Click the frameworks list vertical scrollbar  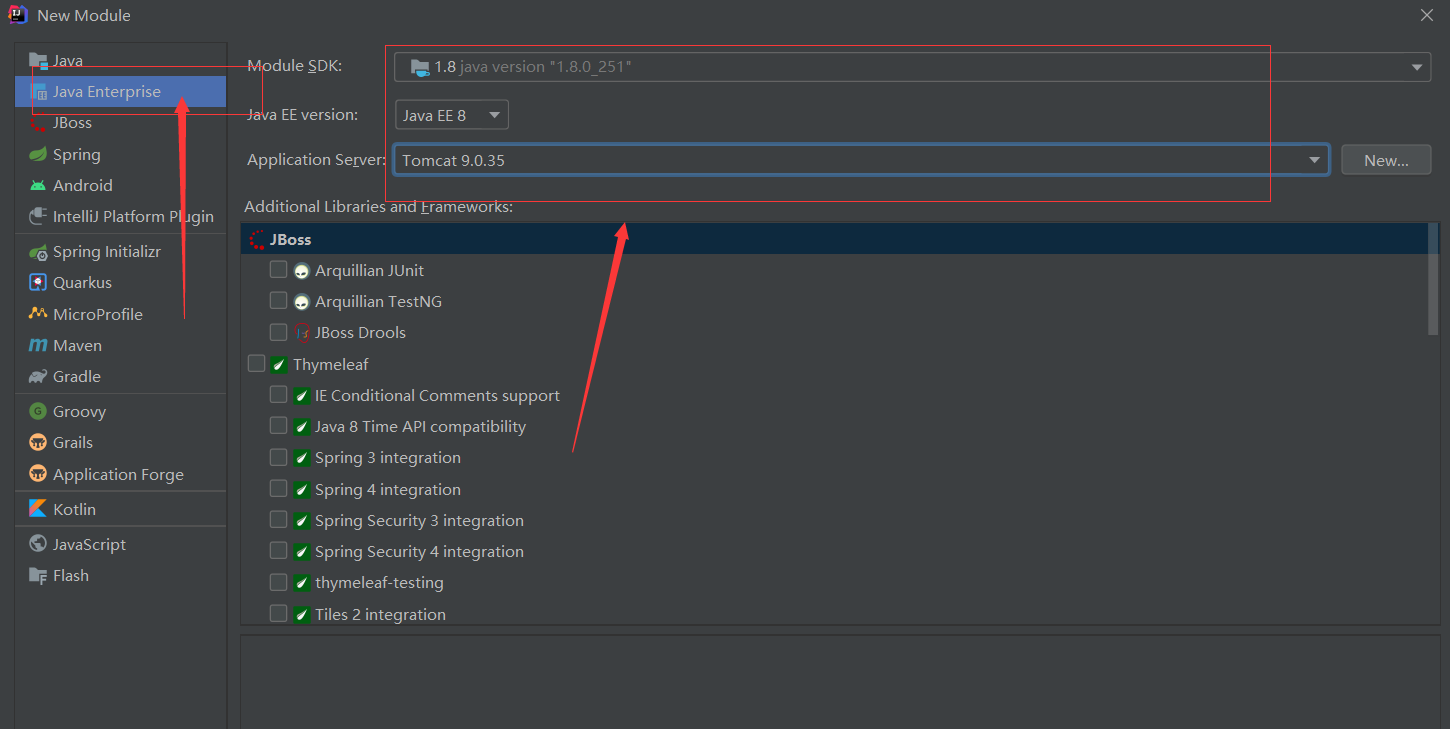coord(1433,280)
